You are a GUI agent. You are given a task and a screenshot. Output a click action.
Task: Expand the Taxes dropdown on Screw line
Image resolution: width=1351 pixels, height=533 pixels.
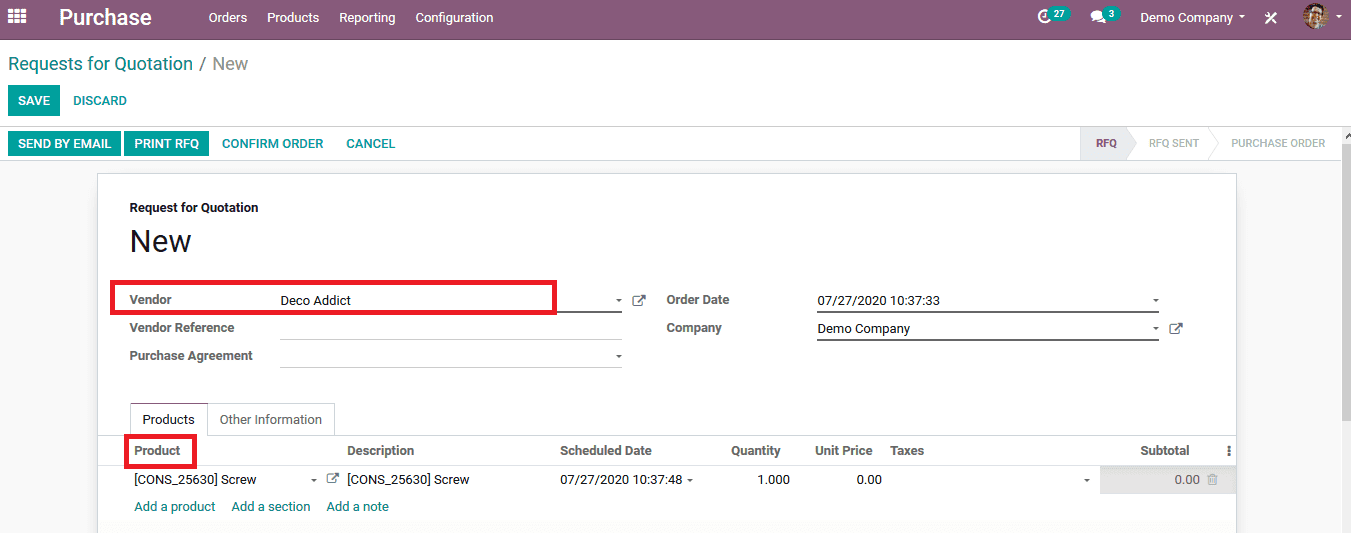tap(1086, 480)
